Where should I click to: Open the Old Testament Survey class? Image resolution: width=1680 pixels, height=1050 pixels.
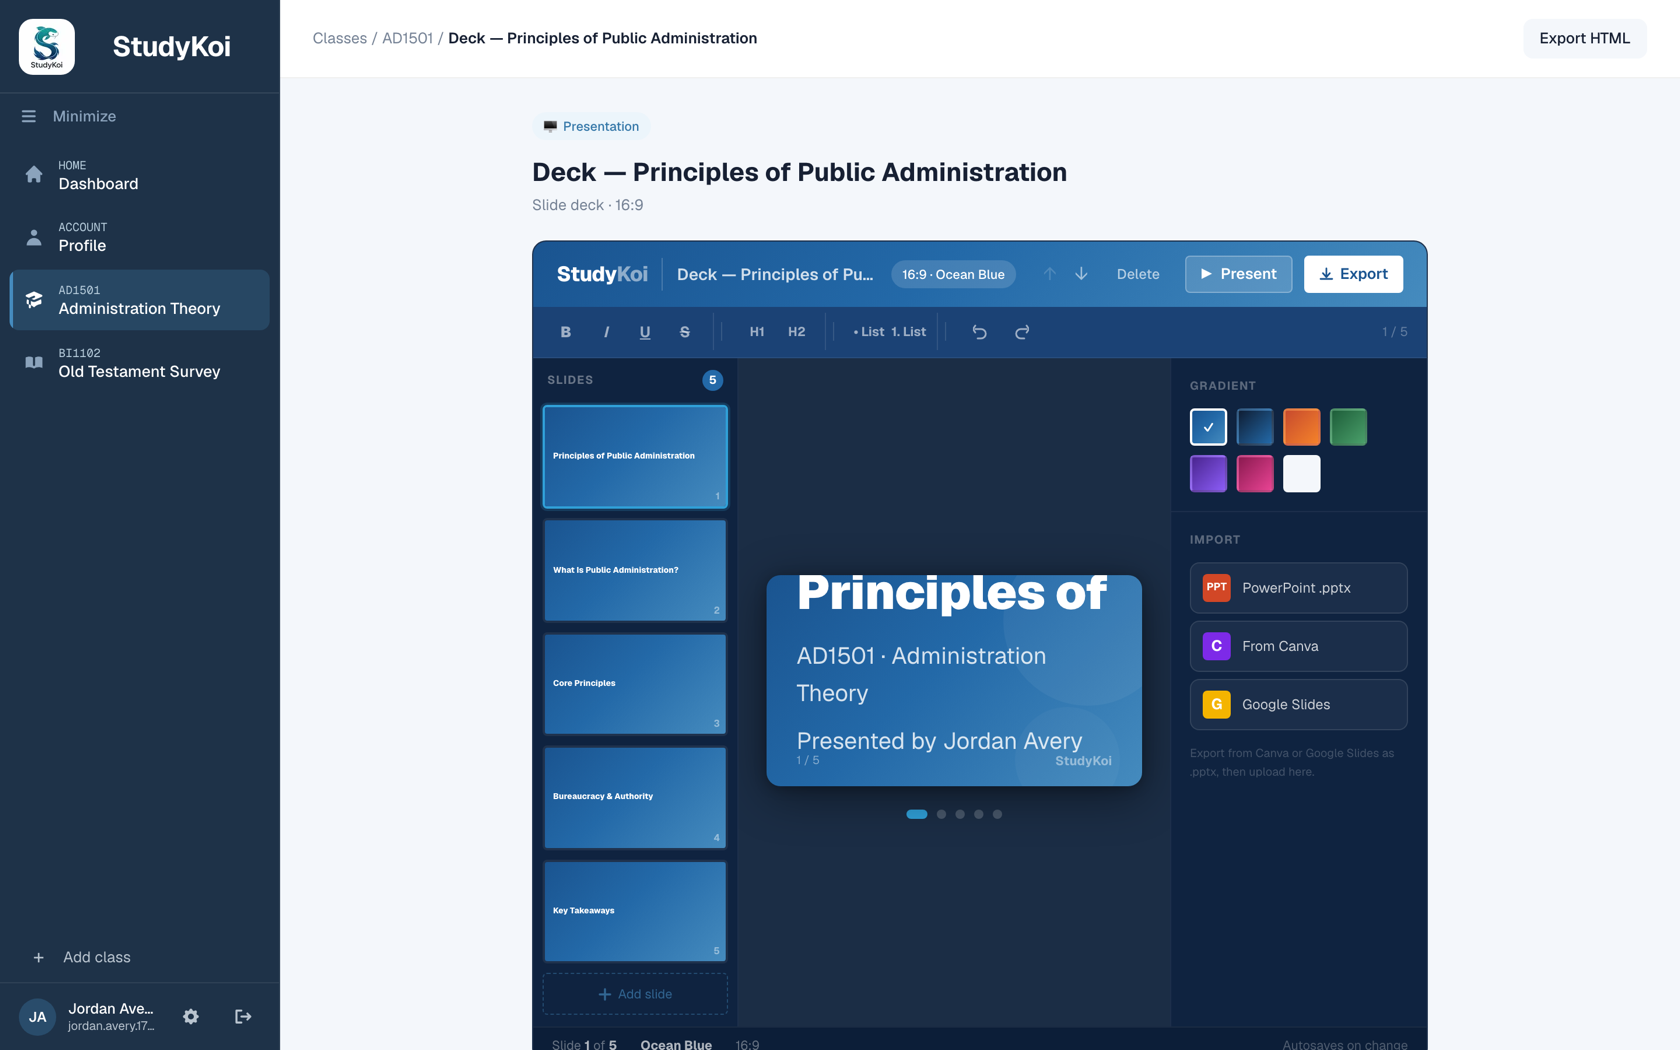point(140,363)
